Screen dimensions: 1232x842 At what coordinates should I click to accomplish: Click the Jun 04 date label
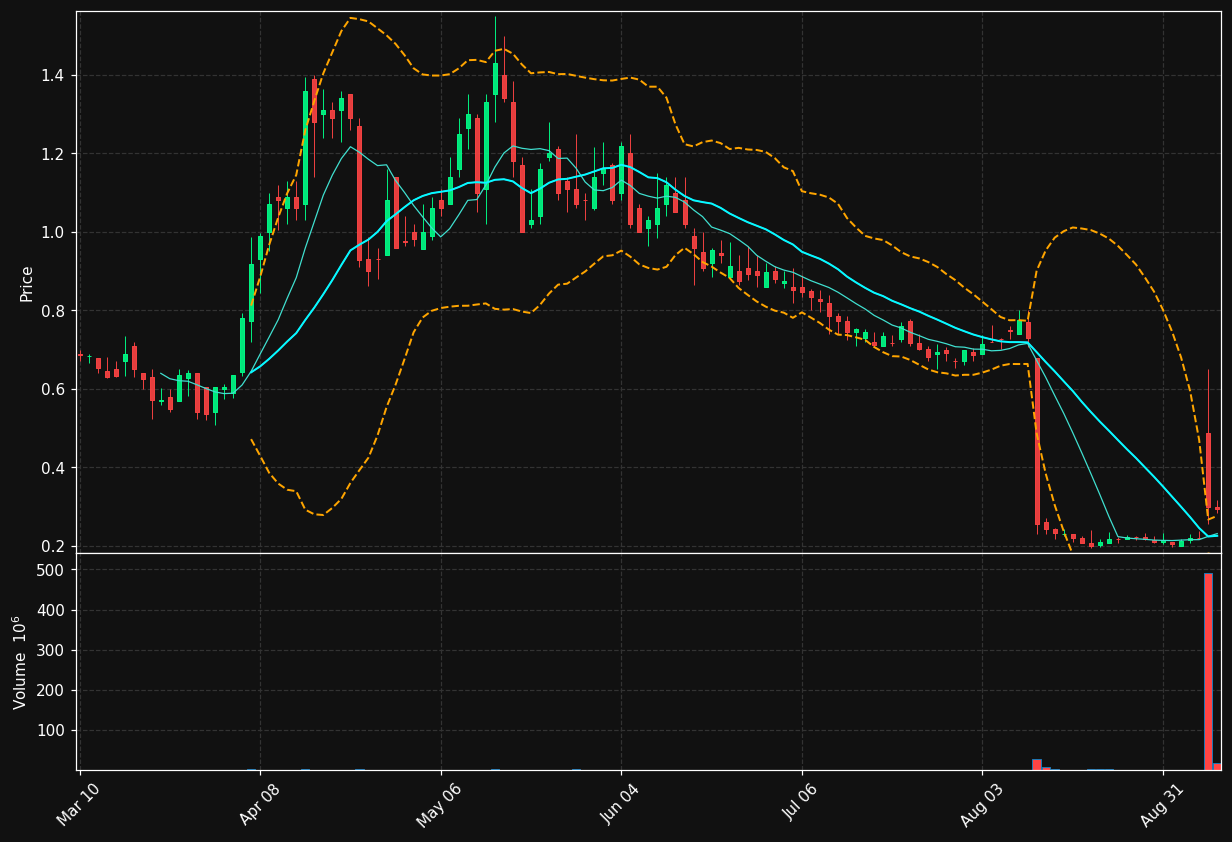coord(619,804)
